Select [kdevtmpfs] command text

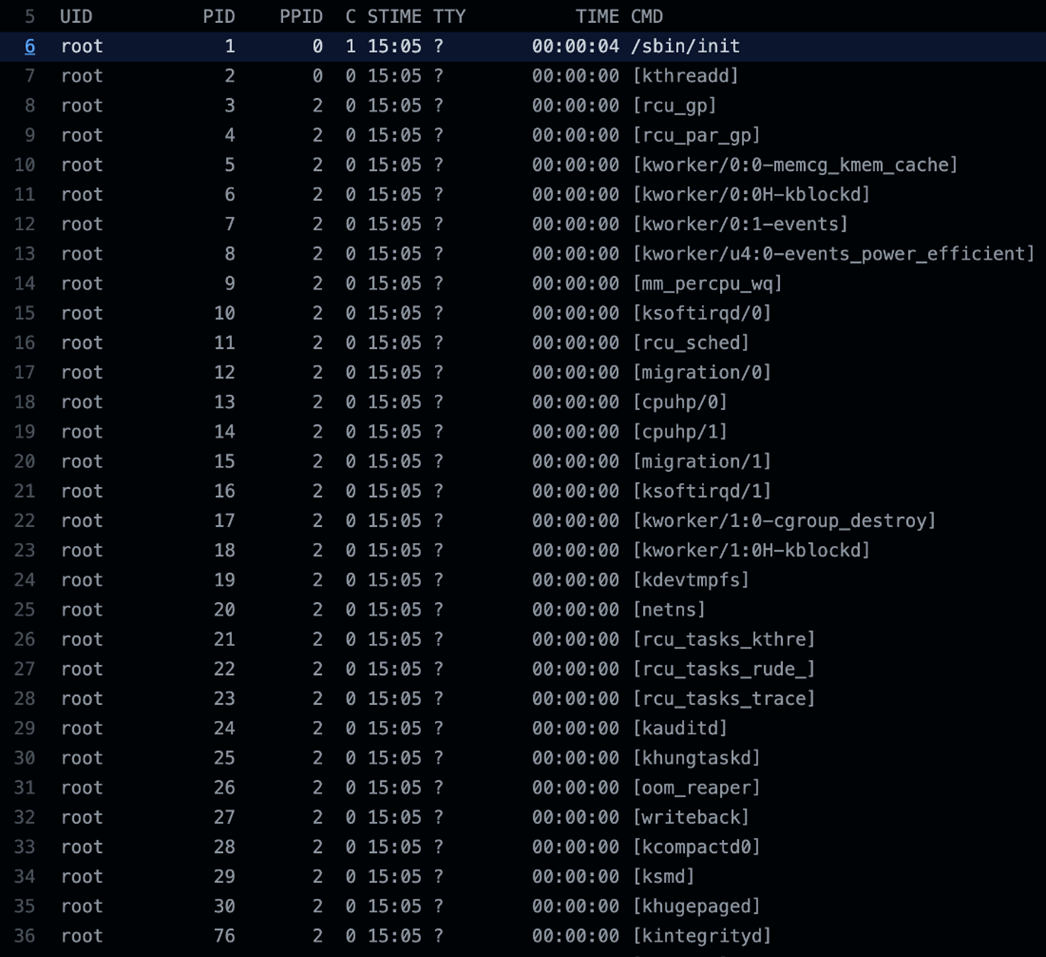coord(691,580)
